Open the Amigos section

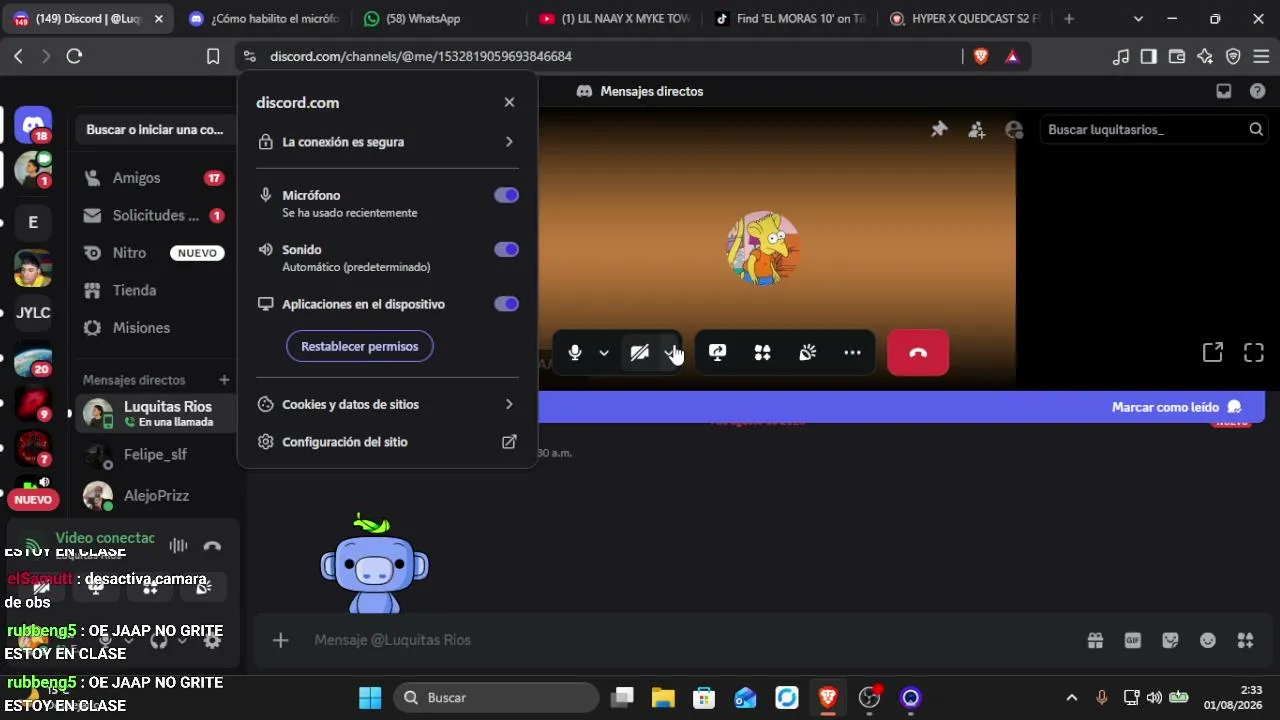[x=156, y=178]
